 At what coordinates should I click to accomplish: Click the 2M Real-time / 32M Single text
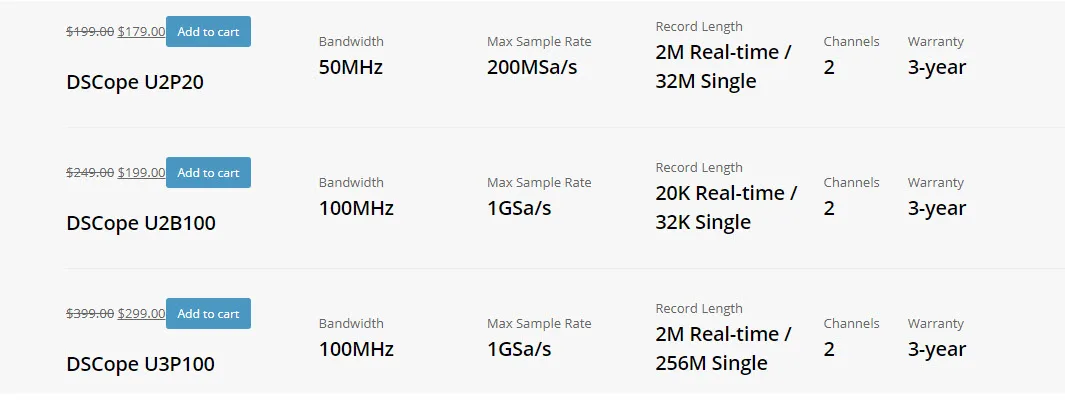point(723,67)
